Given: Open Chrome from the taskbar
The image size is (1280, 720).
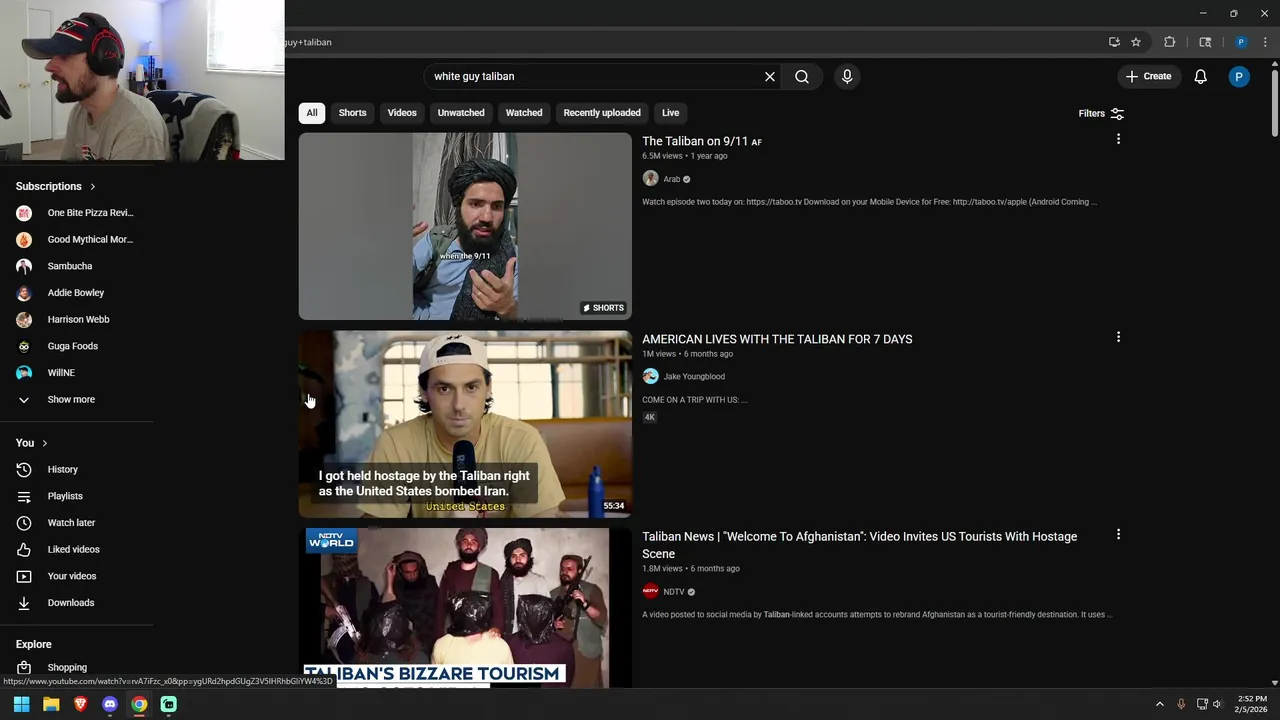Looking at the screenshot, I should coord(139,704).
